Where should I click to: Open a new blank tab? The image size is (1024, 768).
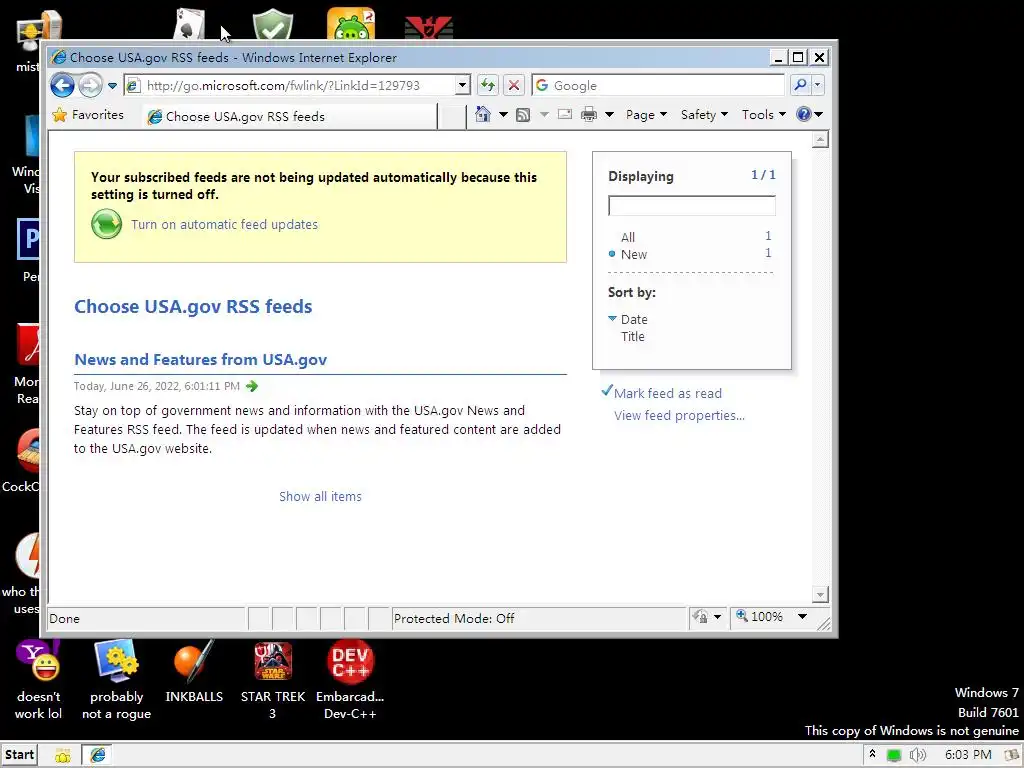pyautogui.click(x=451, y=116)
